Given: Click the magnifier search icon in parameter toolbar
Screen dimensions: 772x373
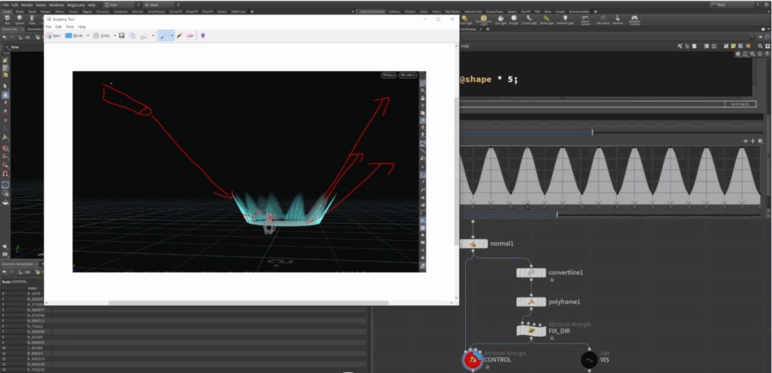Looking at the screenshot, I should 760,46.
